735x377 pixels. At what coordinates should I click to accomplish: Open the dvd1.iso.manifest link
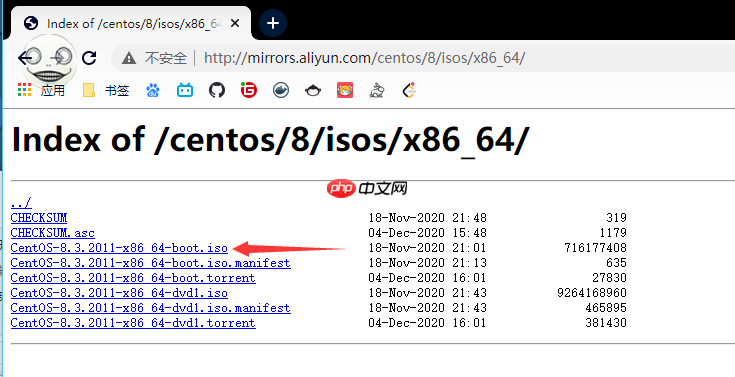150,308
